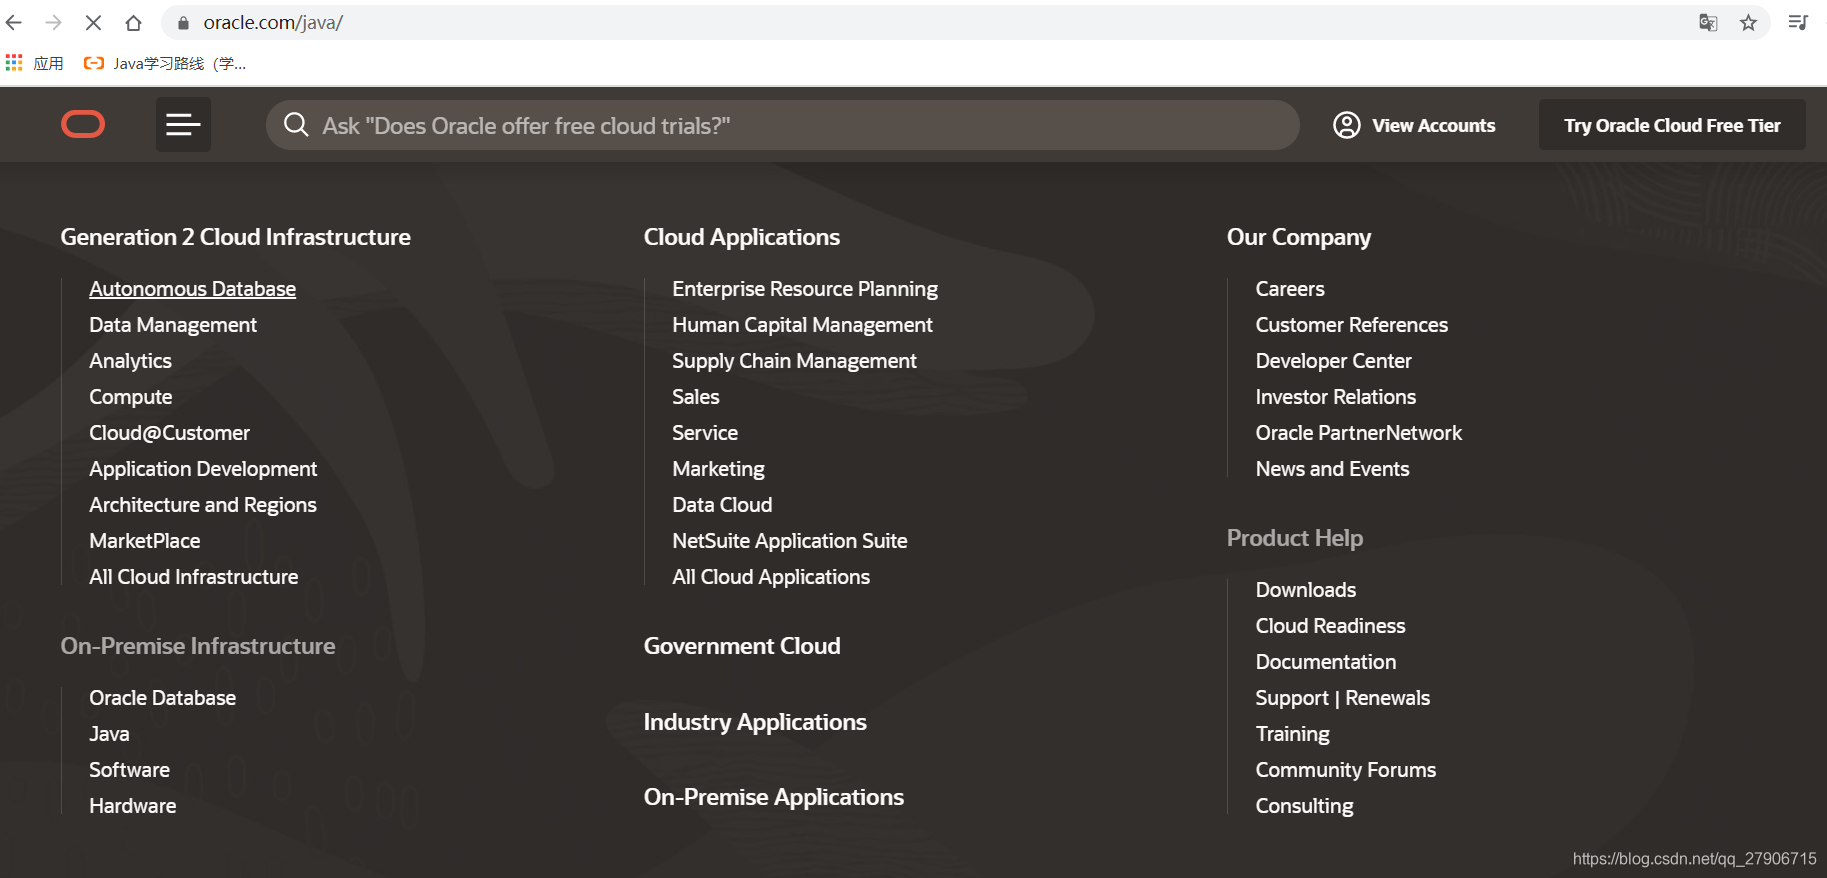Open Oracle PartnerNetwork link
This screenshot has height=878, width=1827.
(x=1359, y=433)
